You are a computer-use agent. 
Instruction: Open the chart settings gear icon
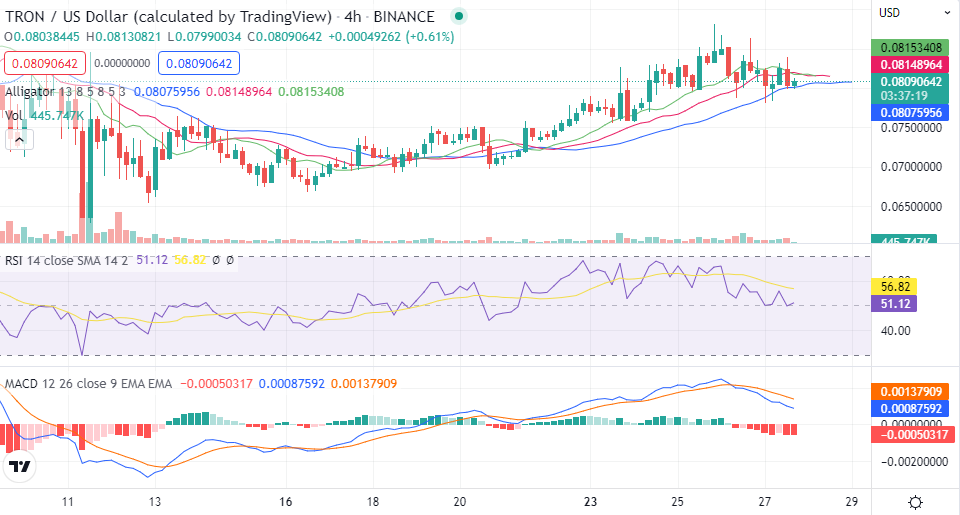point(915,503)
